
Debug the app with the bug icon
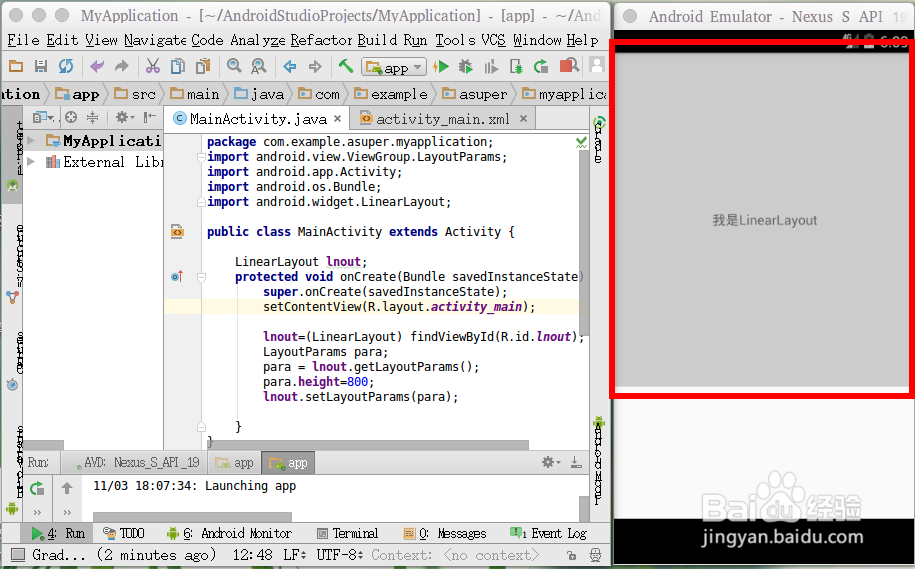pos(466,67)
